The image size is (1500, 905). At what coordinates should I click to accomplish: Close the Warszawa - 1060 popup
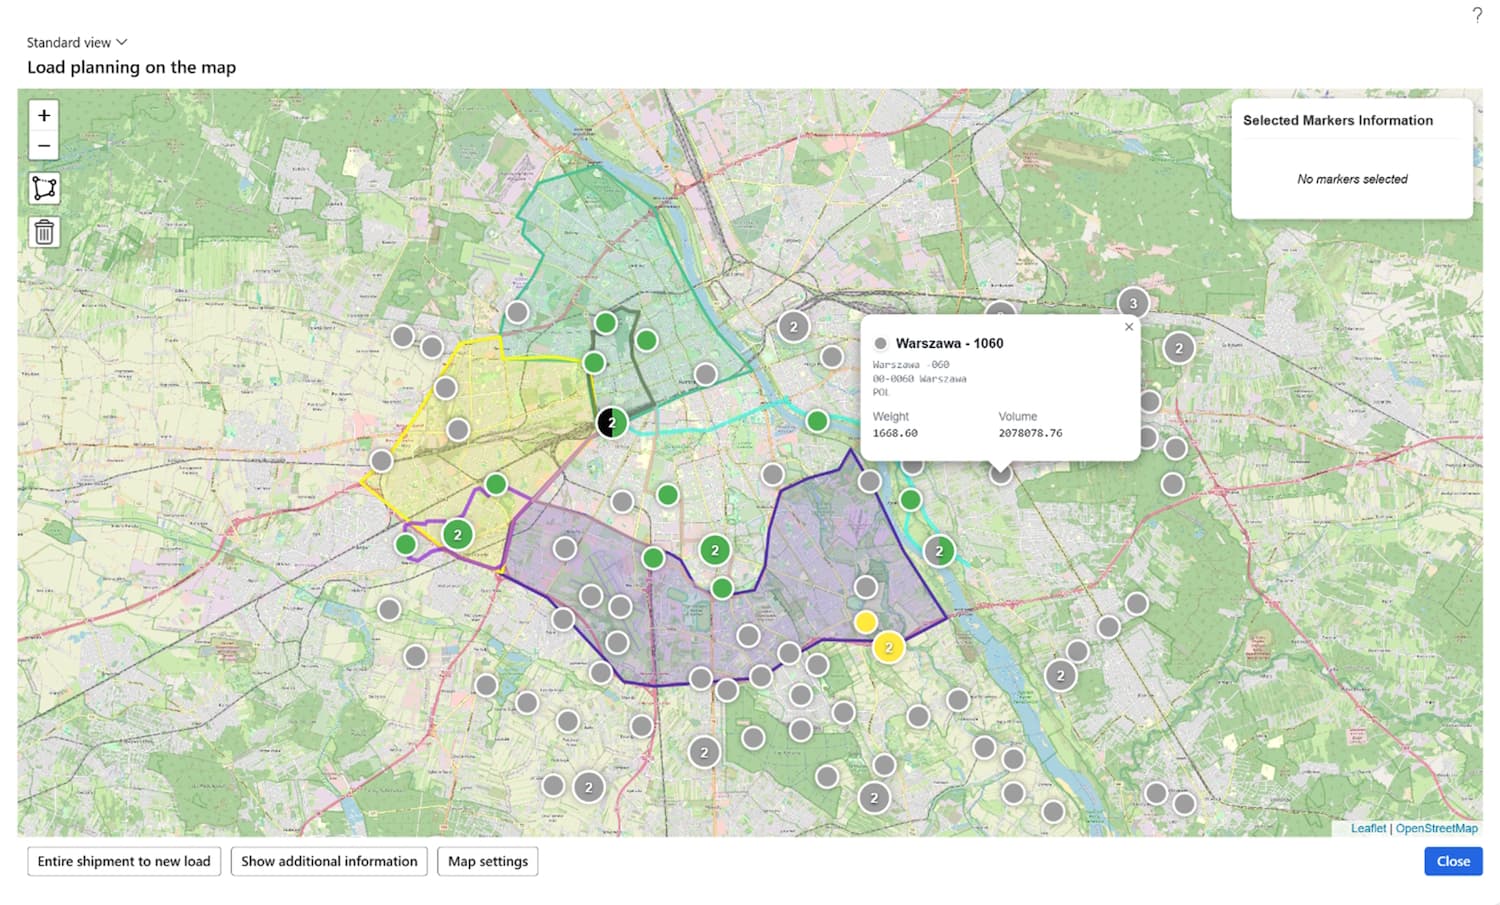(x=1129, y=327)
